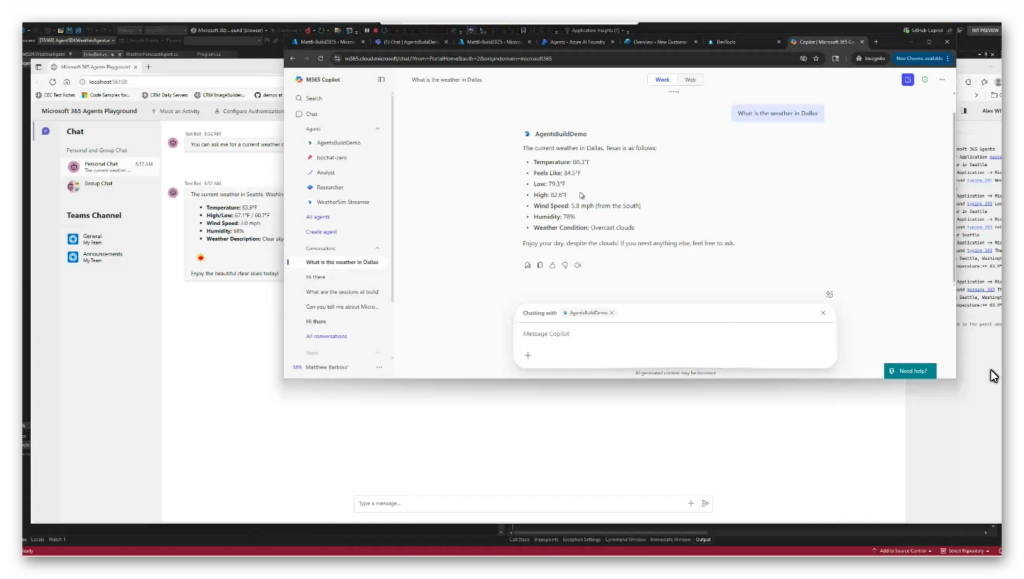Click the All agents link
Image resolution: width=1024 pixels, height=579 pixels.
[318, 217]
